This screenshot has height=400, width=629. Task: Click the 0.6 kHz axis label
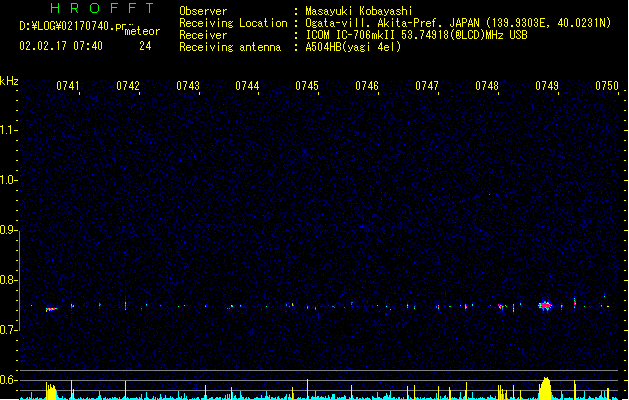click(8, 380)
